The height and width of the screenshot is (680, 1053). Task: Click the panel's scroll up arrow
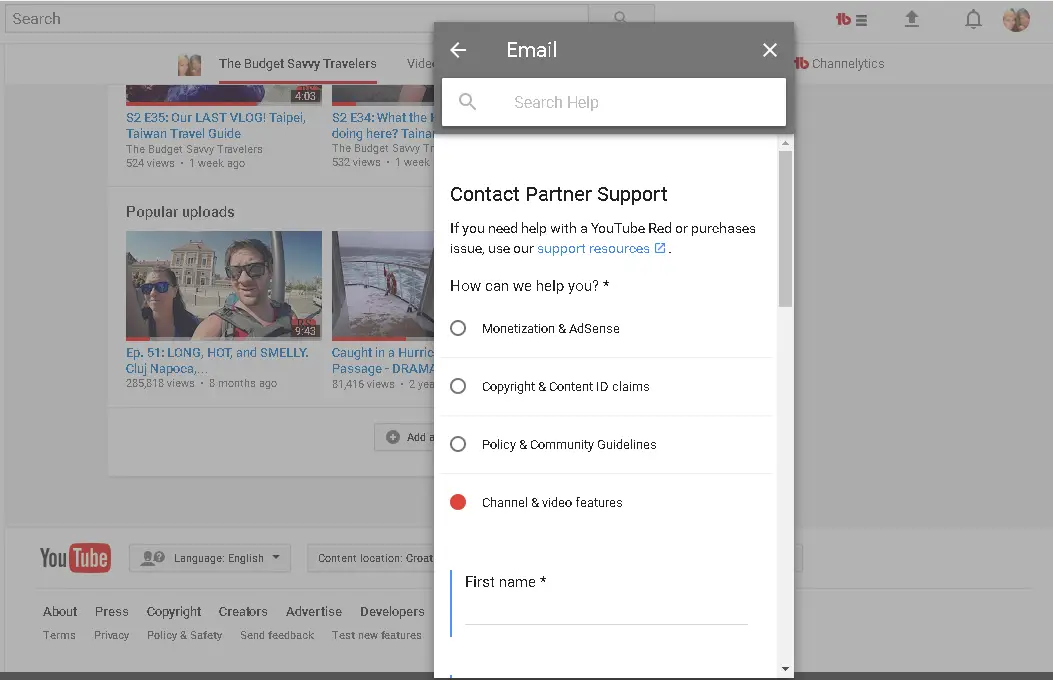click(785, 143)
